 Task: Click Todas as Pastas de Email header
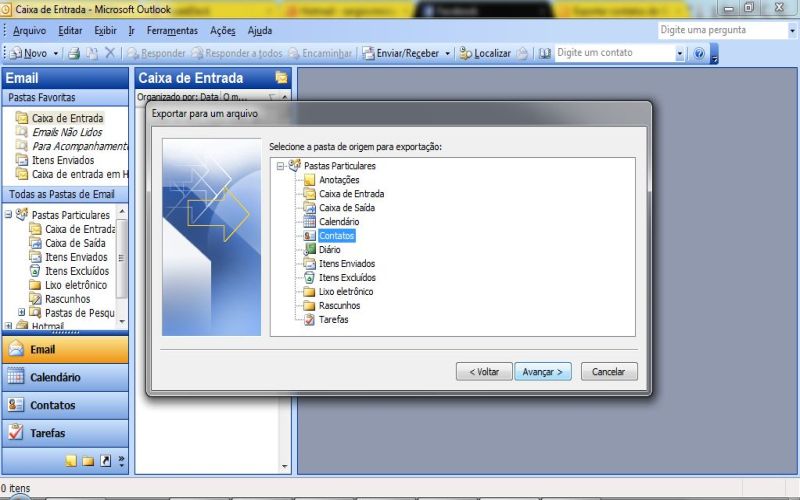65,194
